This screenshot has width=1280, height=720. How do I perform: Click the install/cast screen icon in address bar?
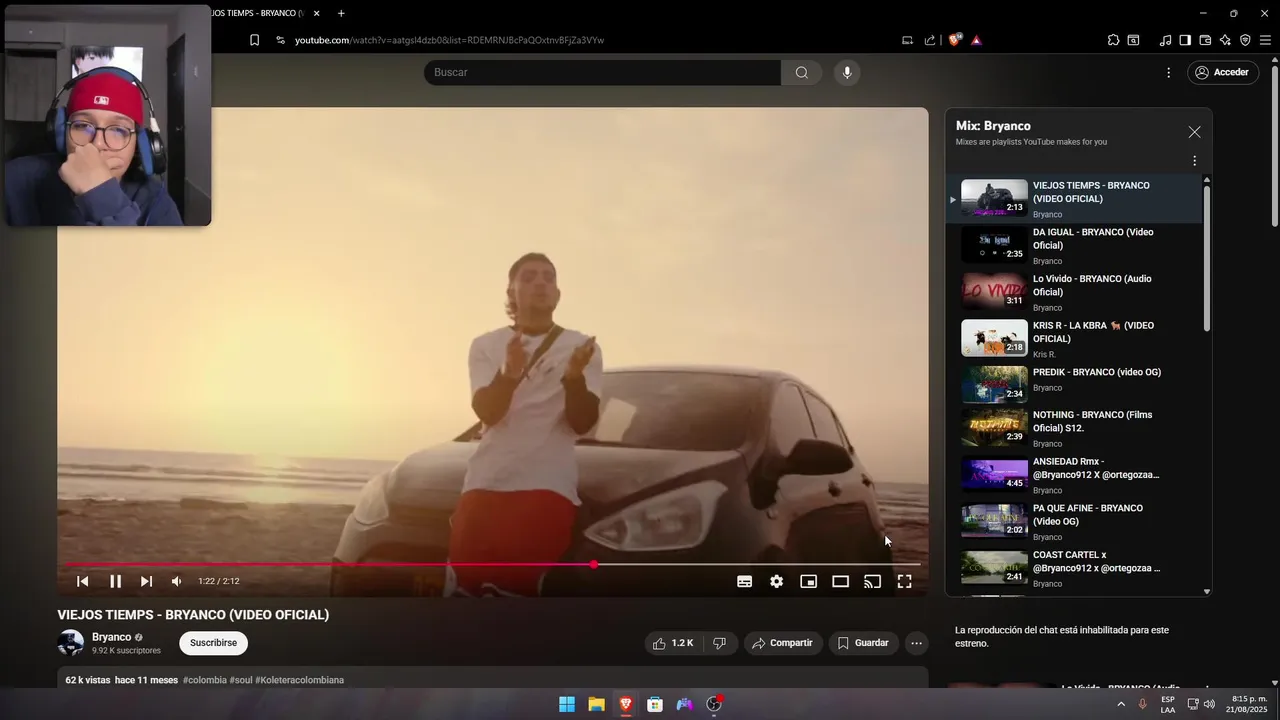tap(907, 40)
